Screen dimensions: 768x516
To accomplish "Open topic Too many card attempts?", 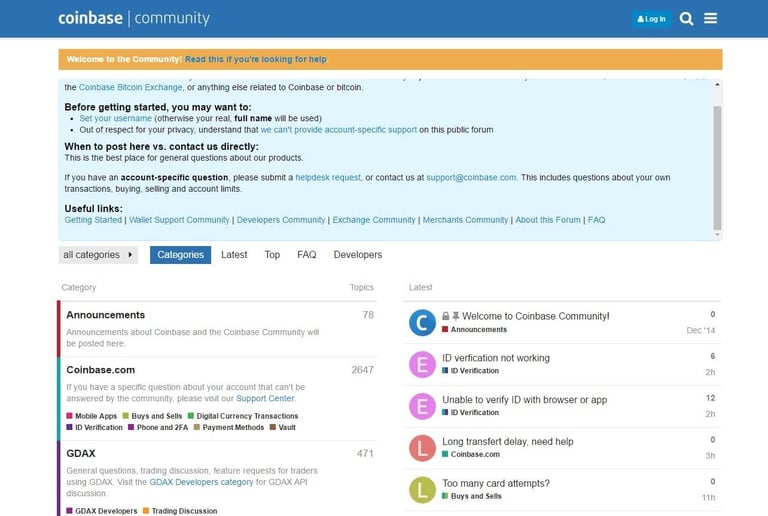I will (496, 483).
